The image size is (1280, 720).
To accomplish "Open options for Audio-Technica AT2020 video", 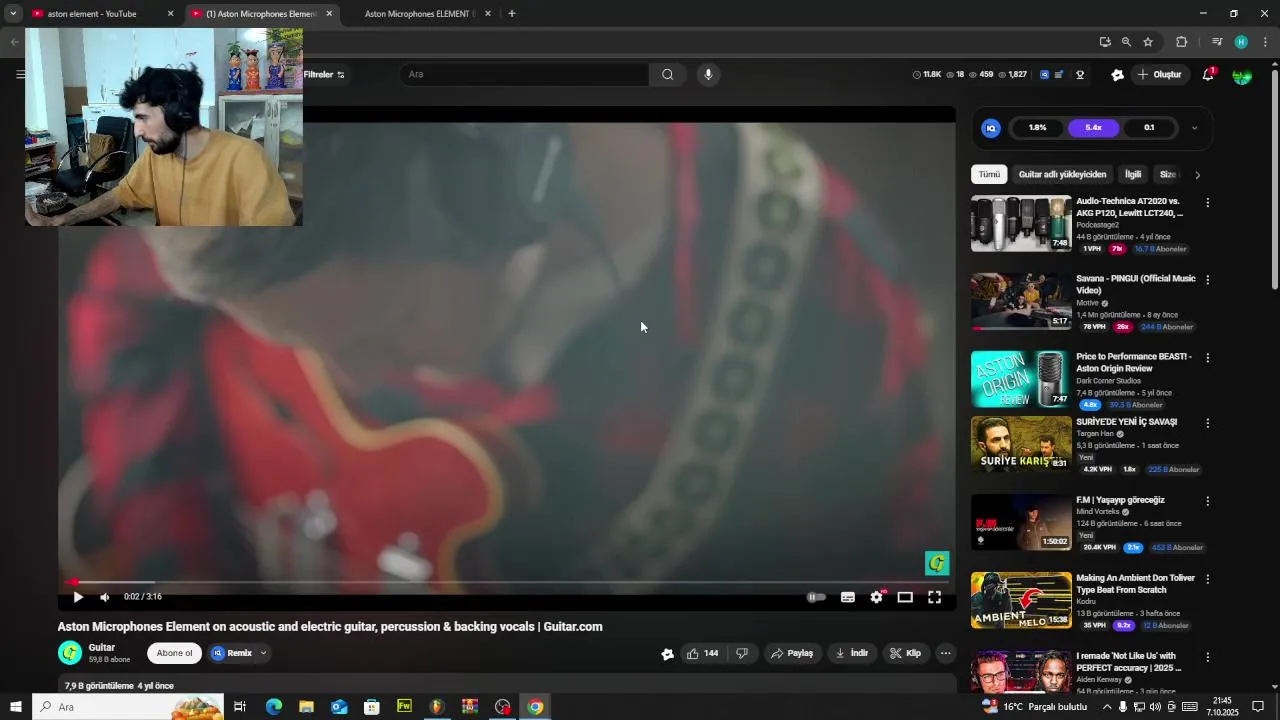I will pos(1207,203).
